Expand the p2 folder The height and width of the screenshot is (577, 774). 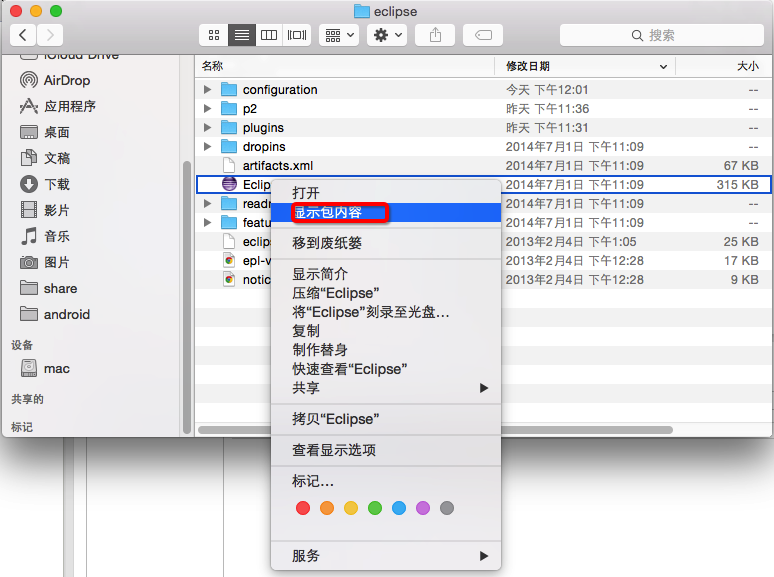207,109
